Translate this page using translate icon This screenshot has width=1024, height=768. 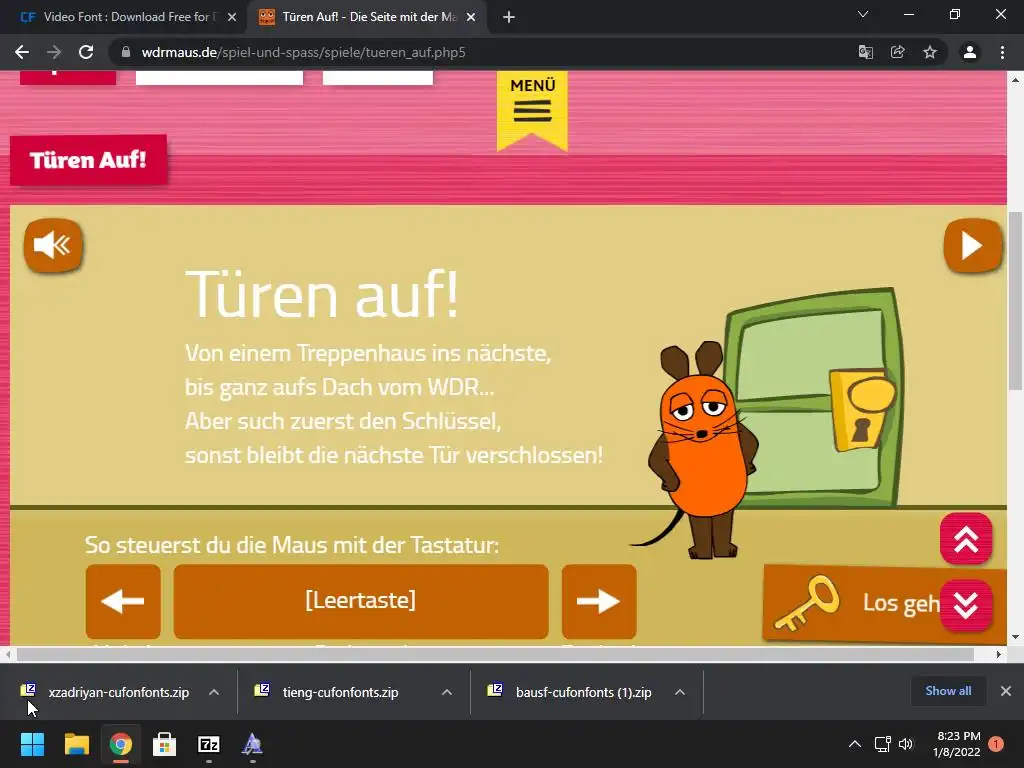[866, 52]
